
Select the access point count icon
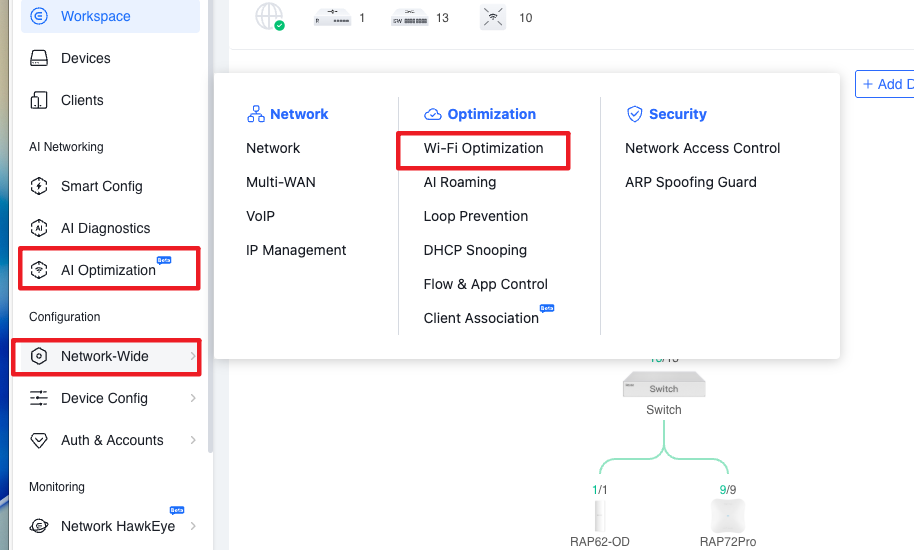click(x=493, y=17)
